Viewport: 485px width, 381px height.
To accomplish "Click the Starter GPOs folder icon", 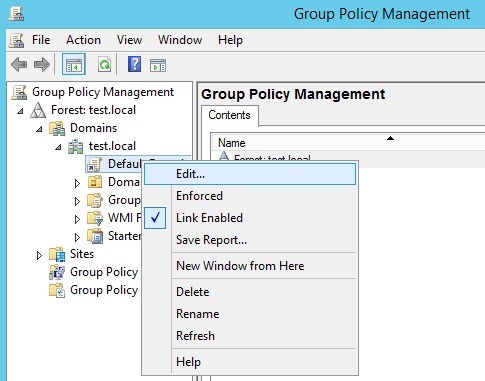I will (95, 236).
